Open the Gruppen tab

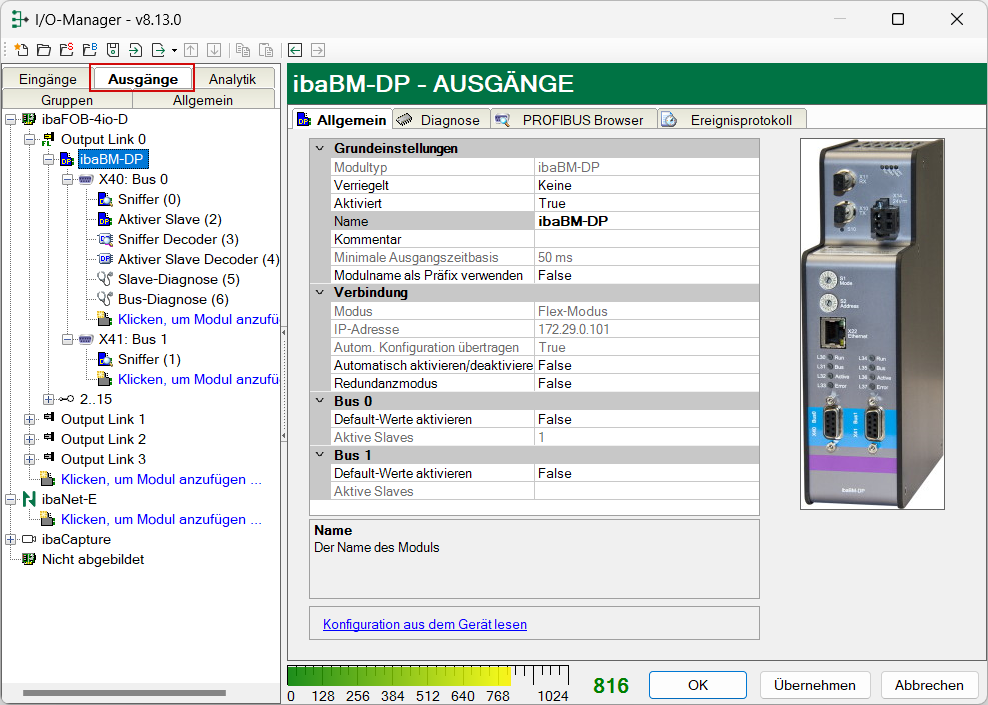(x=67, y=100)
